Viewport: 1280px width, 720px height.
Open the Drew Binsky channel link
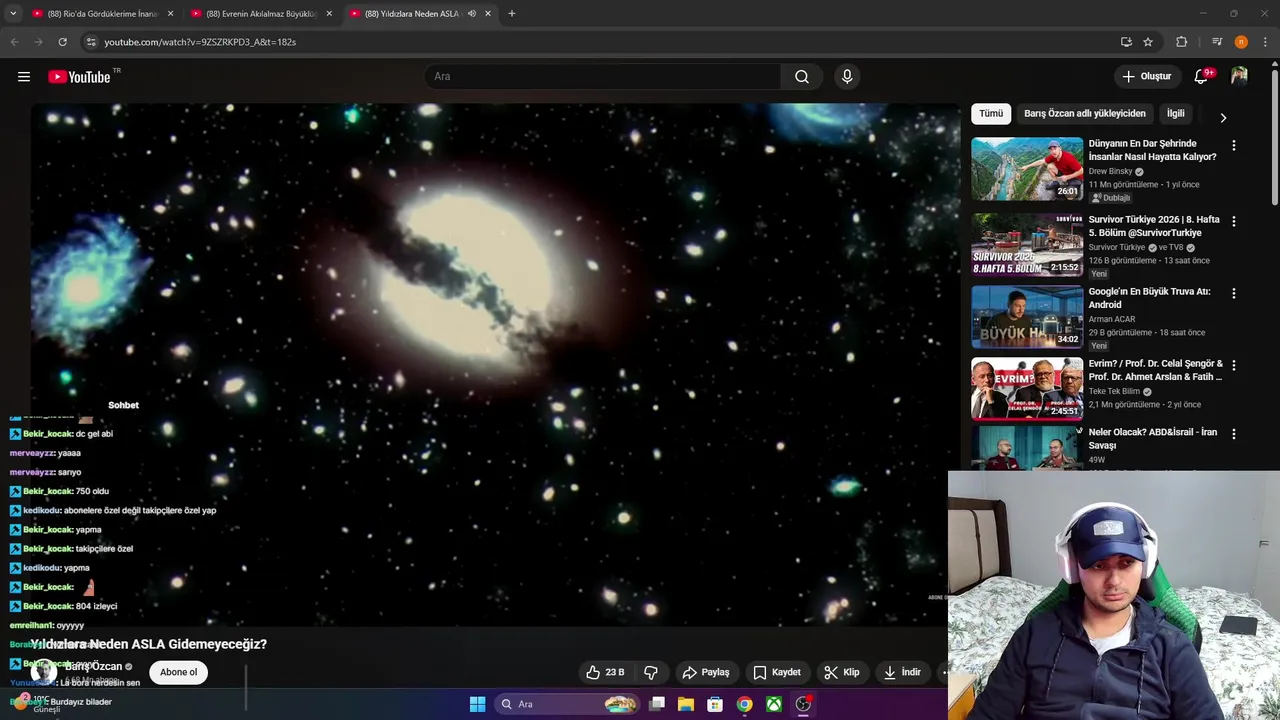point(1110,171)
